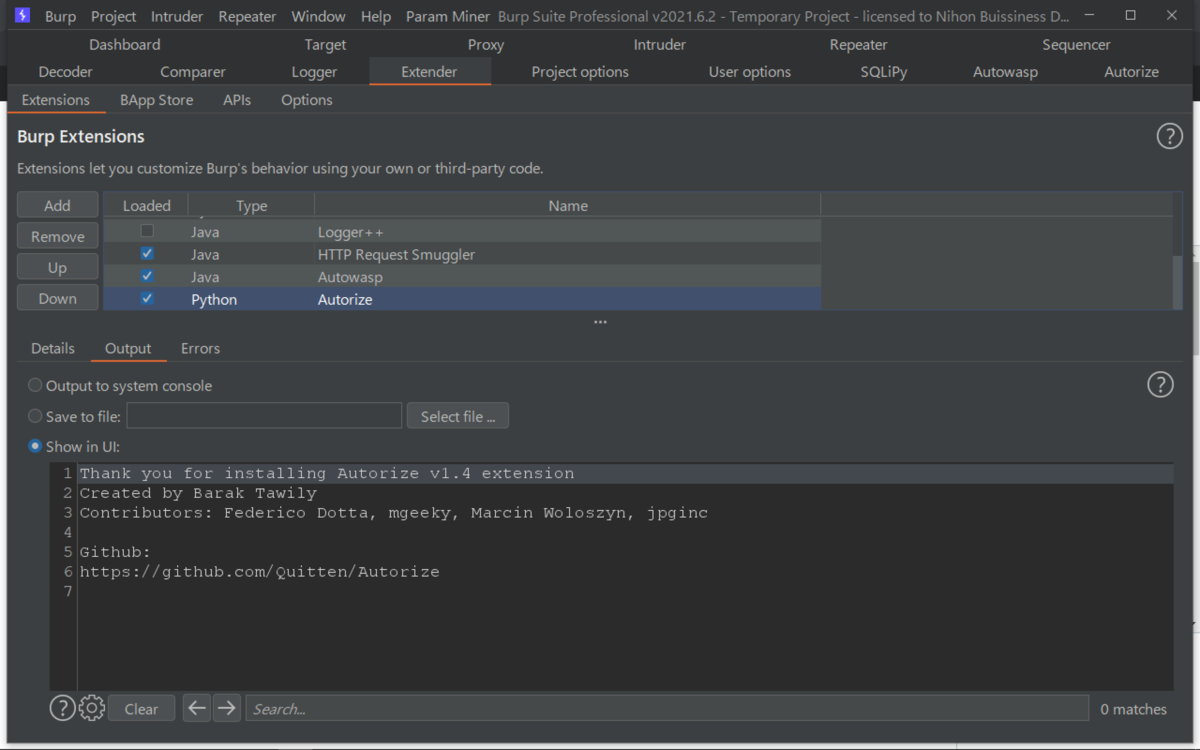Switch to the Sequencer tab

point(1076,44)
